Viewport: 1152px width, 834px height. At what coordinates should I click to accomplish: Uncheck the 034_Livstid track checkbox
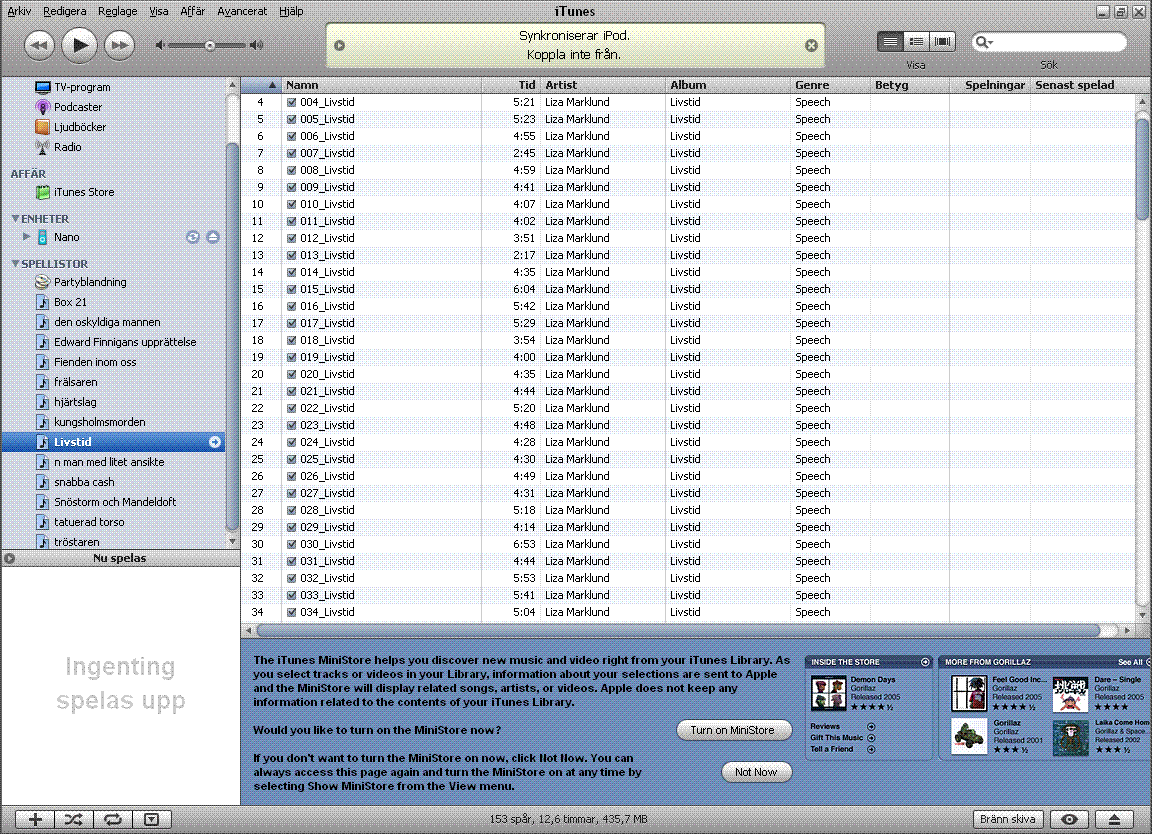pyautogui.click(x=292, y=612)
